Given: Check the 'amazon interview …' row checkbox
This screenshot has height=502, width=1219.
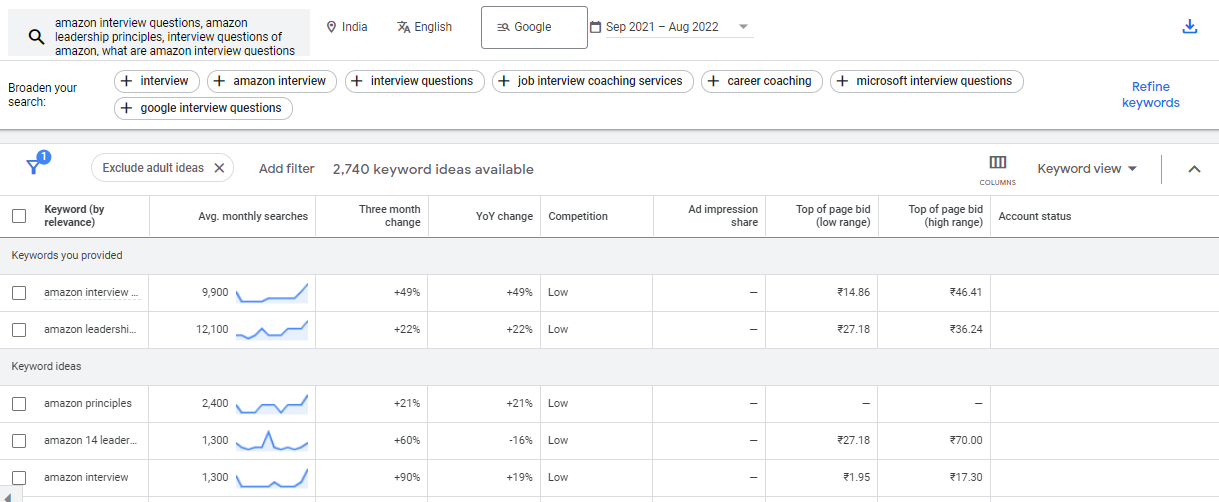Looking at the screenshot, I should click(x=19, y=293).
